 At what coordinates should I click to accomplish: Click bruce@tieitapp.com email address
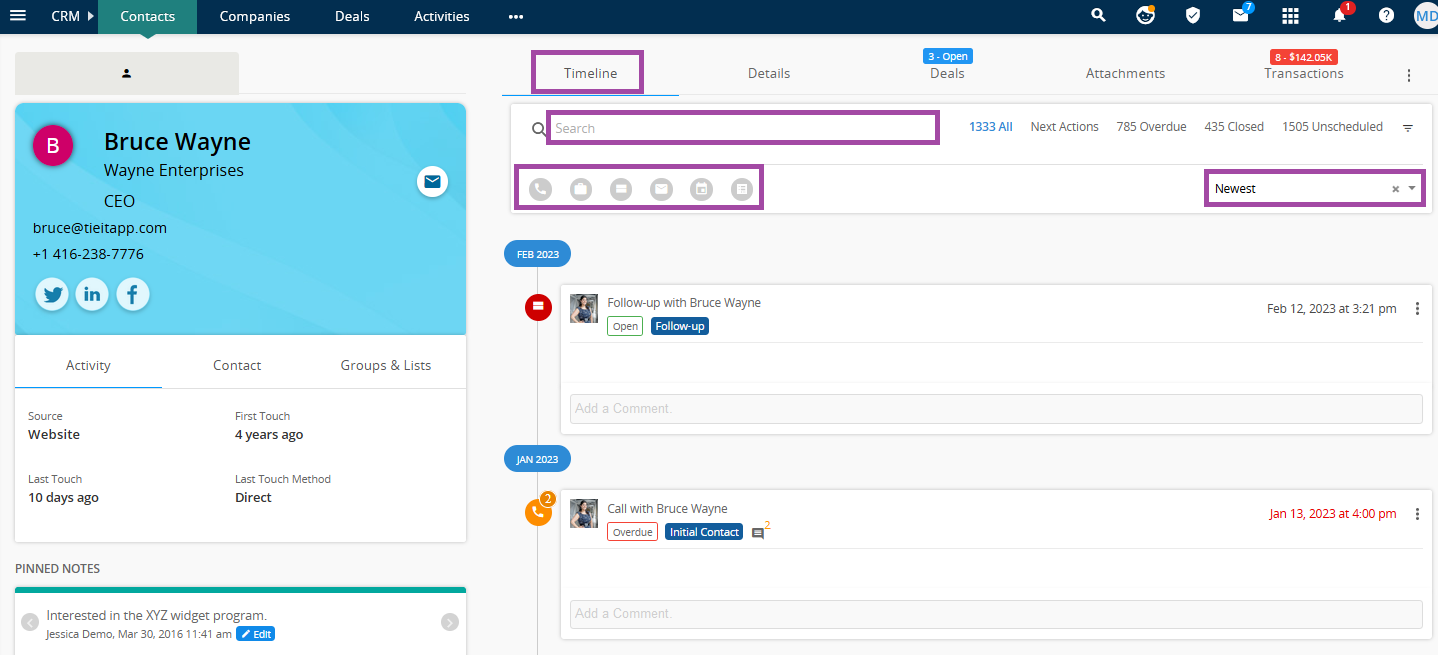[x=100, y=228]
